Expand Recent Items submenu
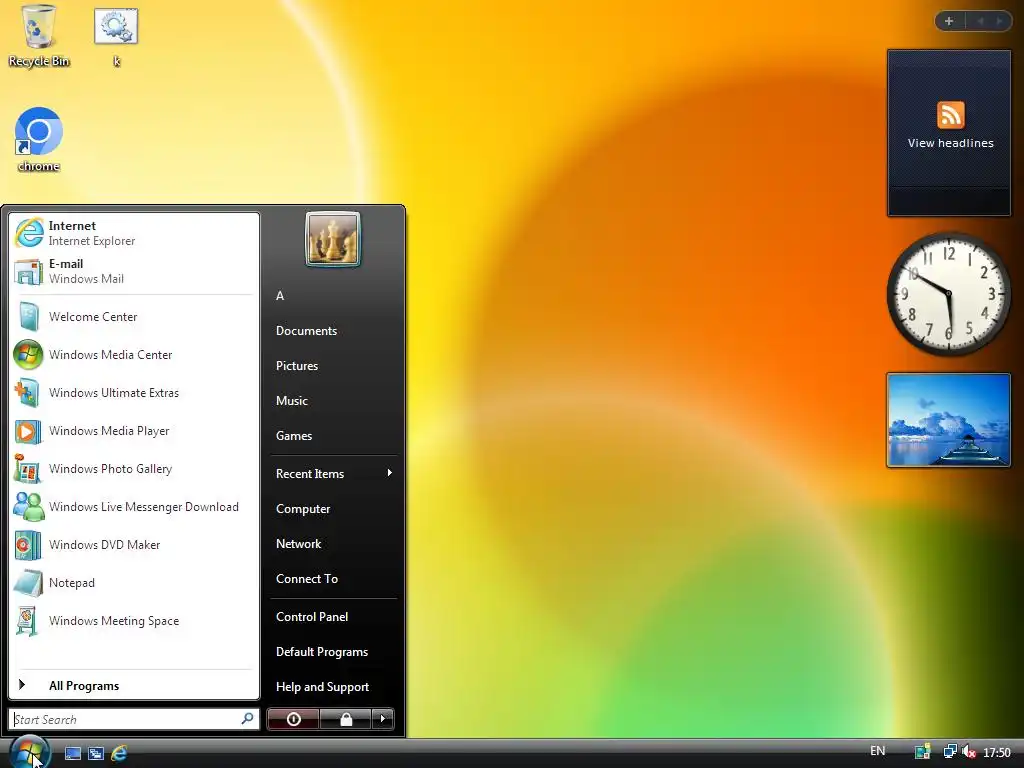The height and width of the screenshot is (768, 1024). (333, 473)
